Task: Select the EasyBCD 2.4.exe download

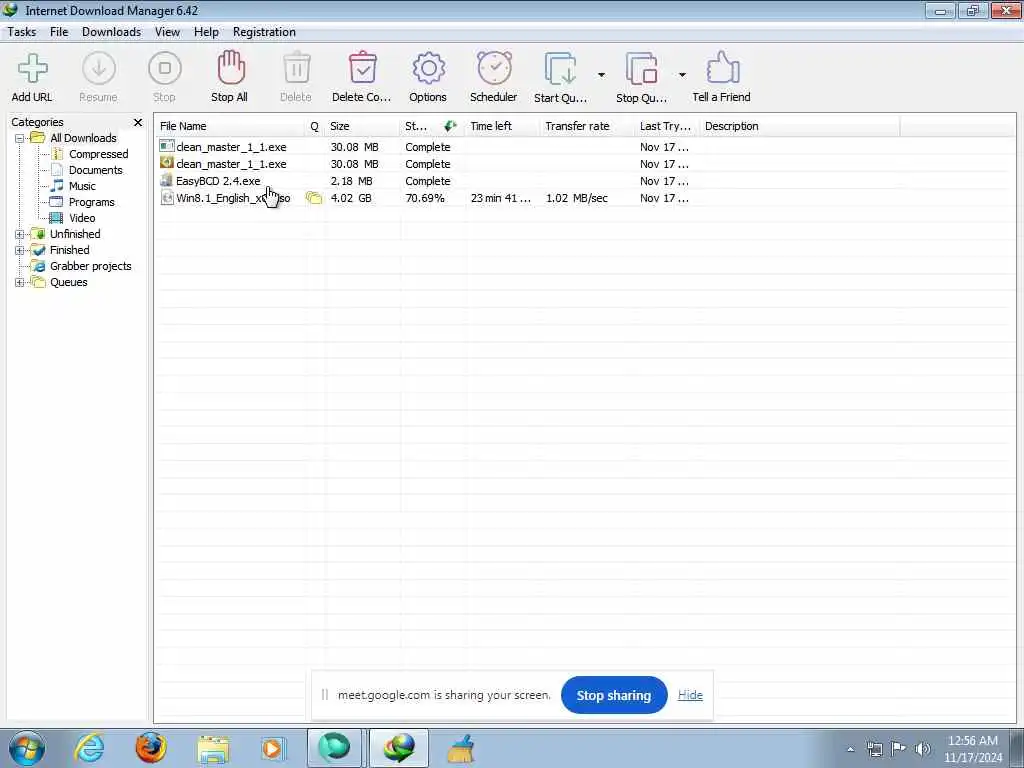Action: [x=217, y=181]
